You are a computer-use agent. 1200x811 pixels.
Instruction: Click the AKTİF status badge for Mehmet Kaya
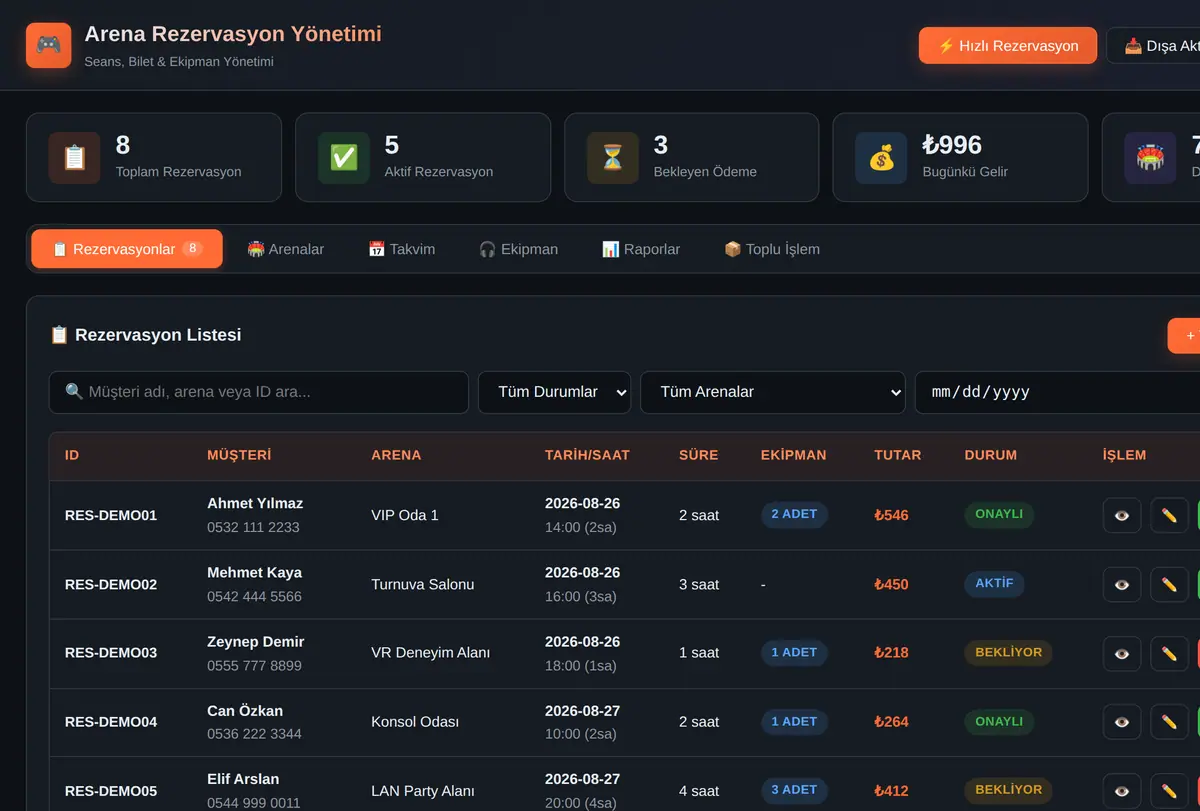[994, 583]
